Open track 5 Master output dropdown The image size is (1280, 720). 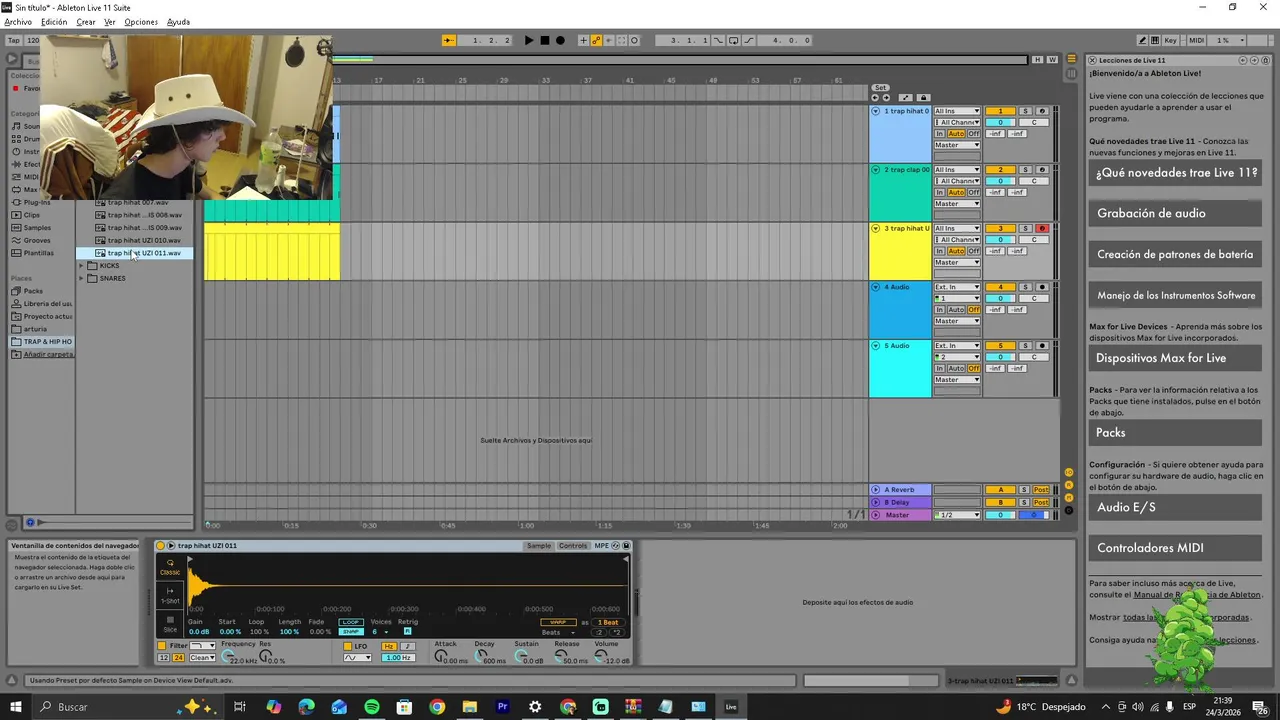coord(957,380)
